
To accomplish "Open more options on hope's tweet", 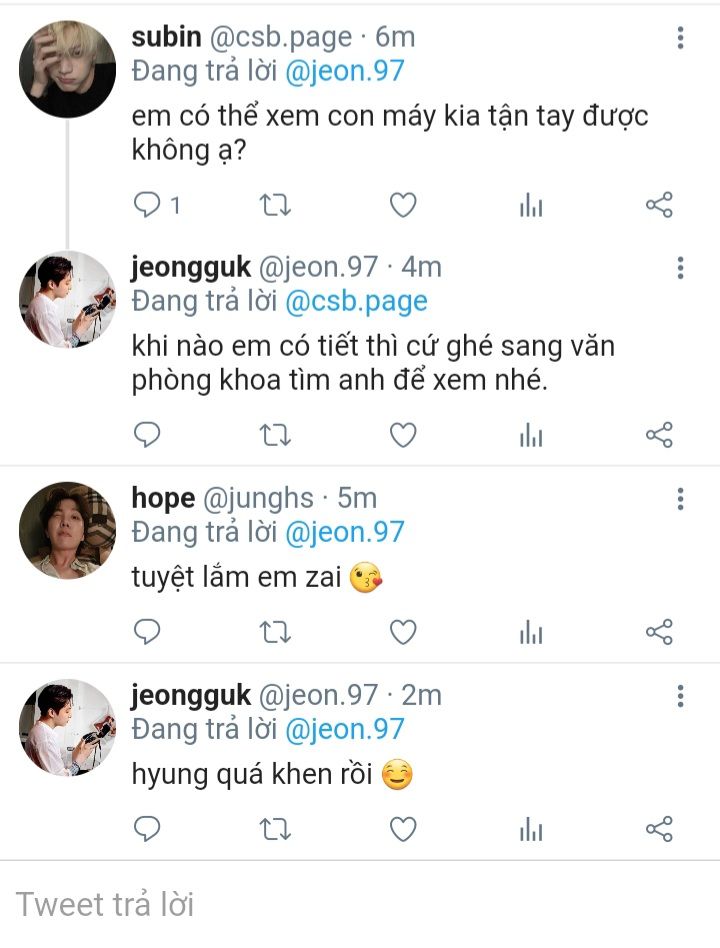I will click(x=680, y=499).
